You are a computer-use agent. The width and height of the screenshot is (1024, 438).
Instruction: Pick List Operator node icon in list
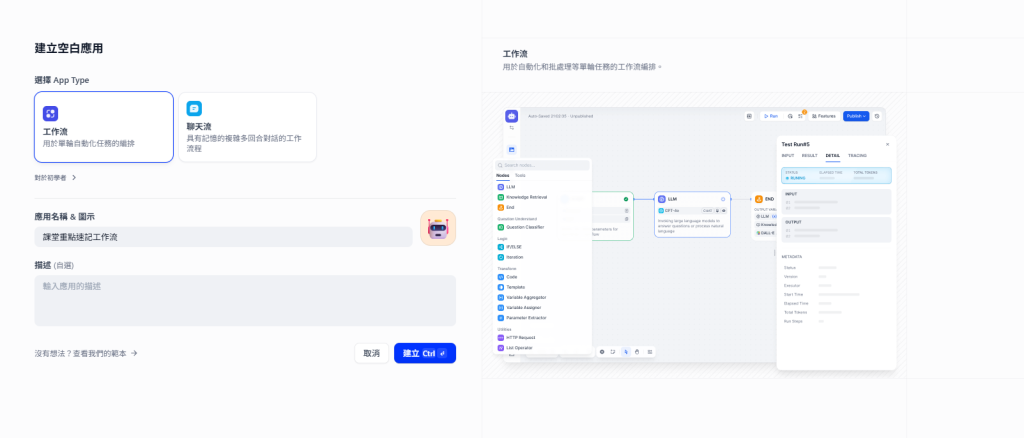(x=501, y=348)
